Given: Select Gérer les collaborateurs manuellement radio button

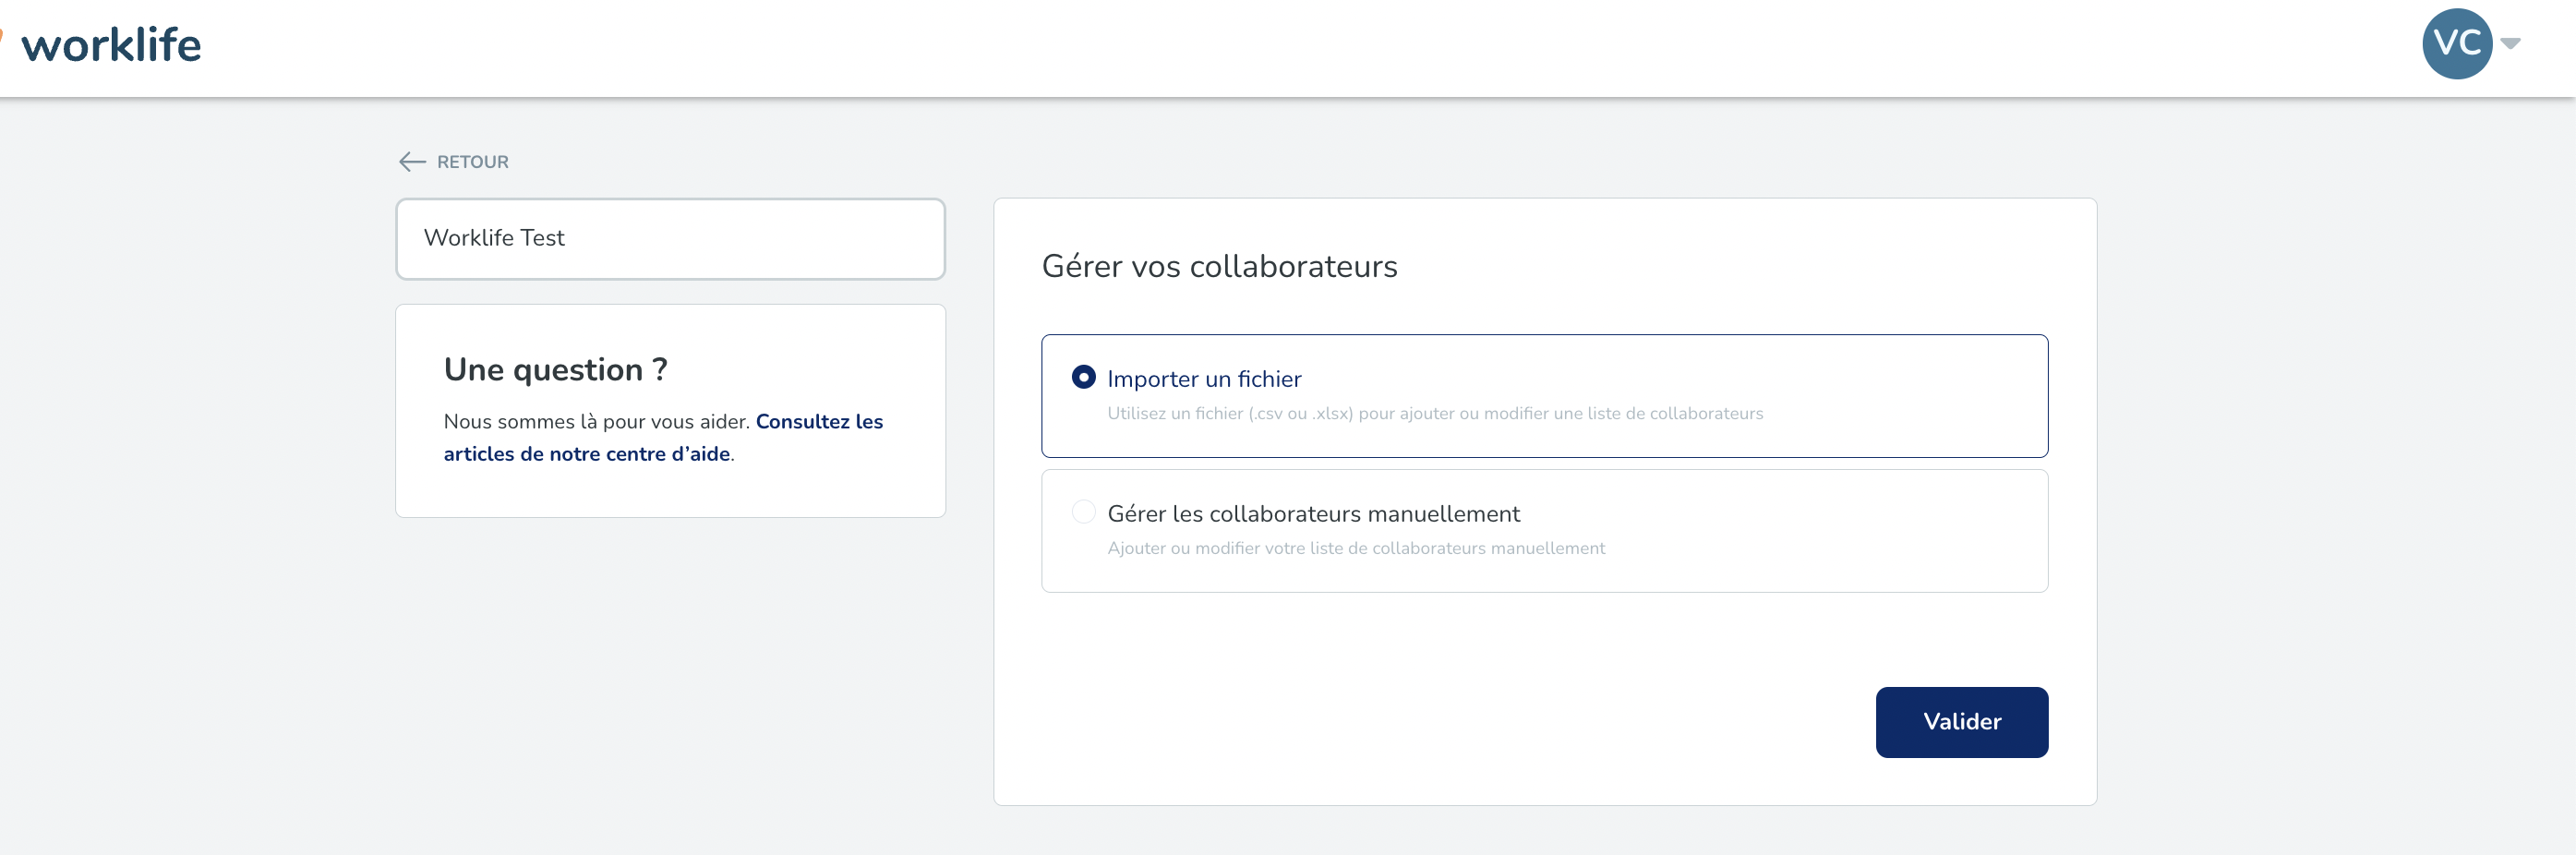Looking at the screenshot, I should click(x=1083, y=512).
